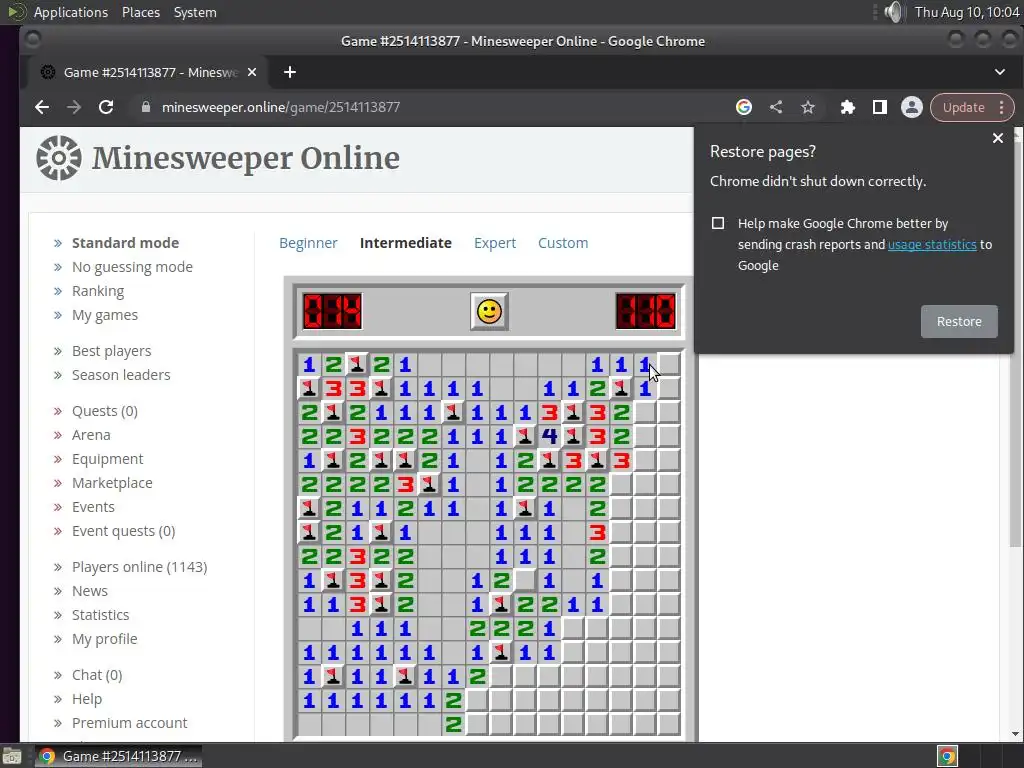Select Intermediate difficulty
Viewport: 1024px width, 768px height.
tap(406, 243)
